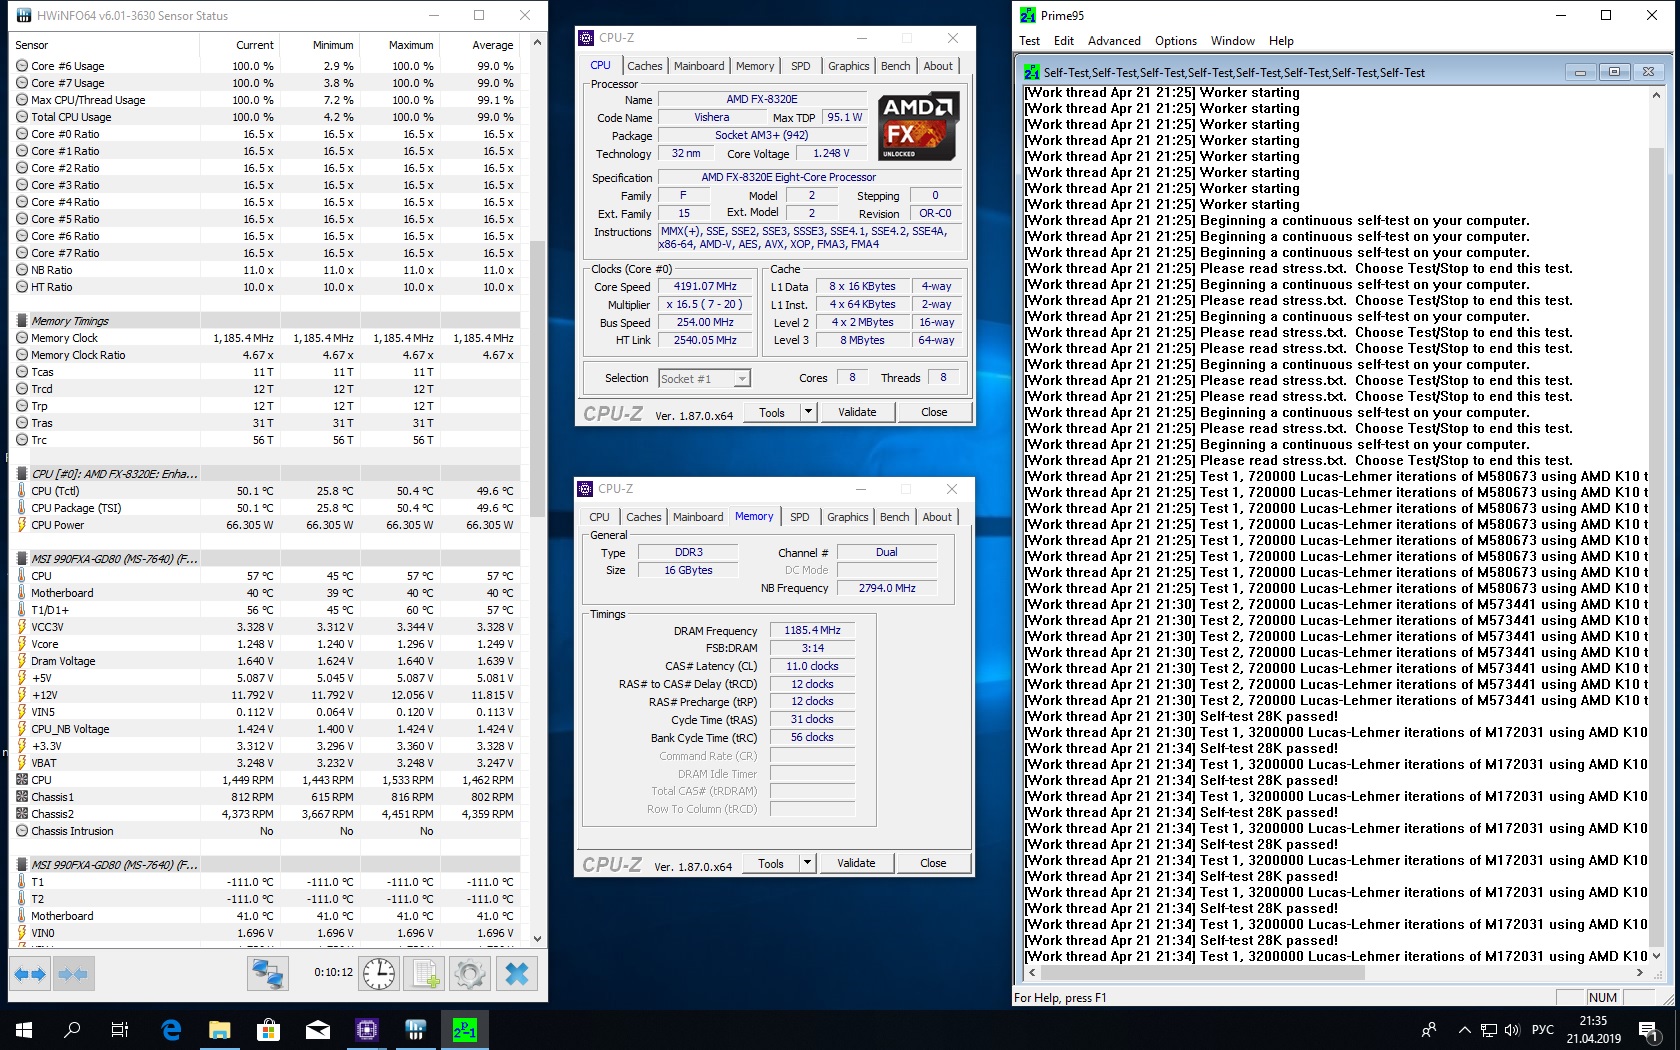Switch to the SPD tab in the lower CPU-Z window
This screenshot has width=1680, height=1050.
(x=799, y=517)
